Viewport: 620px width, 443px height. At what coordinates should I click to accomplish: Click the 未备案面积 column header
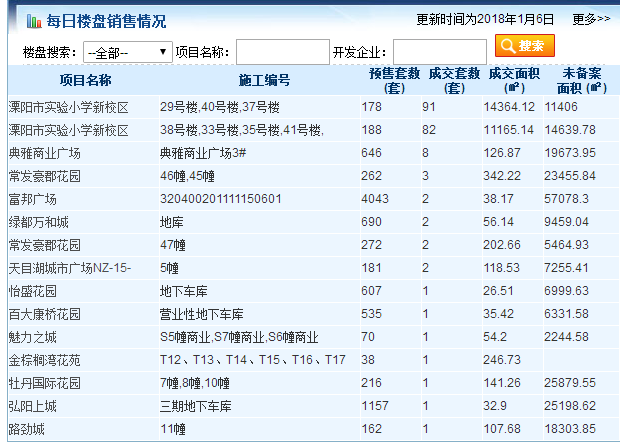(x=582, y=80)
